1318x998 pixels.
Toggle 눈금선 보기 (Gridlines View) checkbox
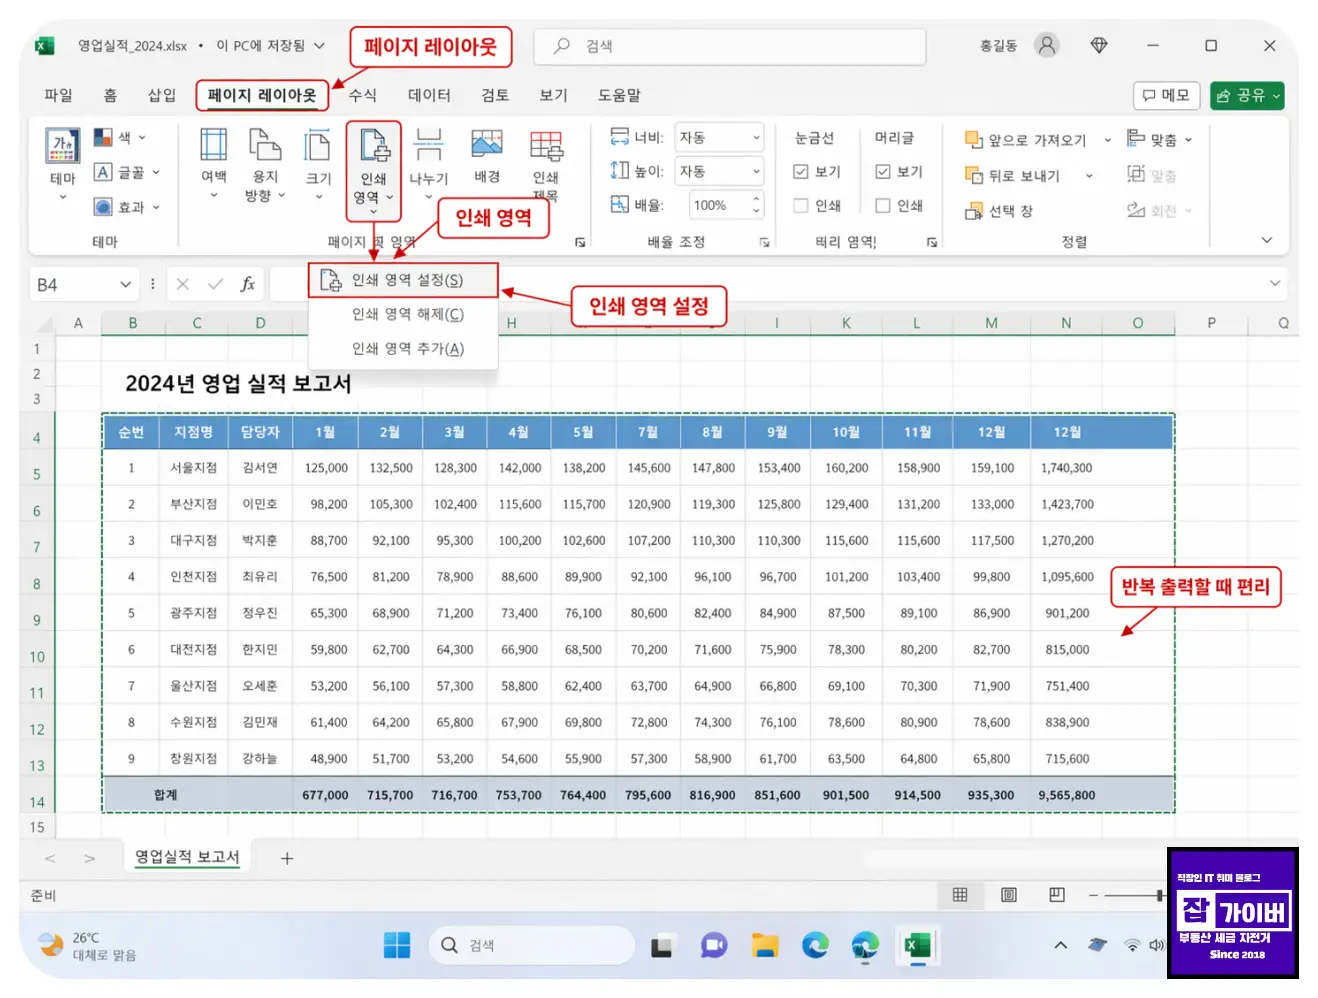coord(801,172)
